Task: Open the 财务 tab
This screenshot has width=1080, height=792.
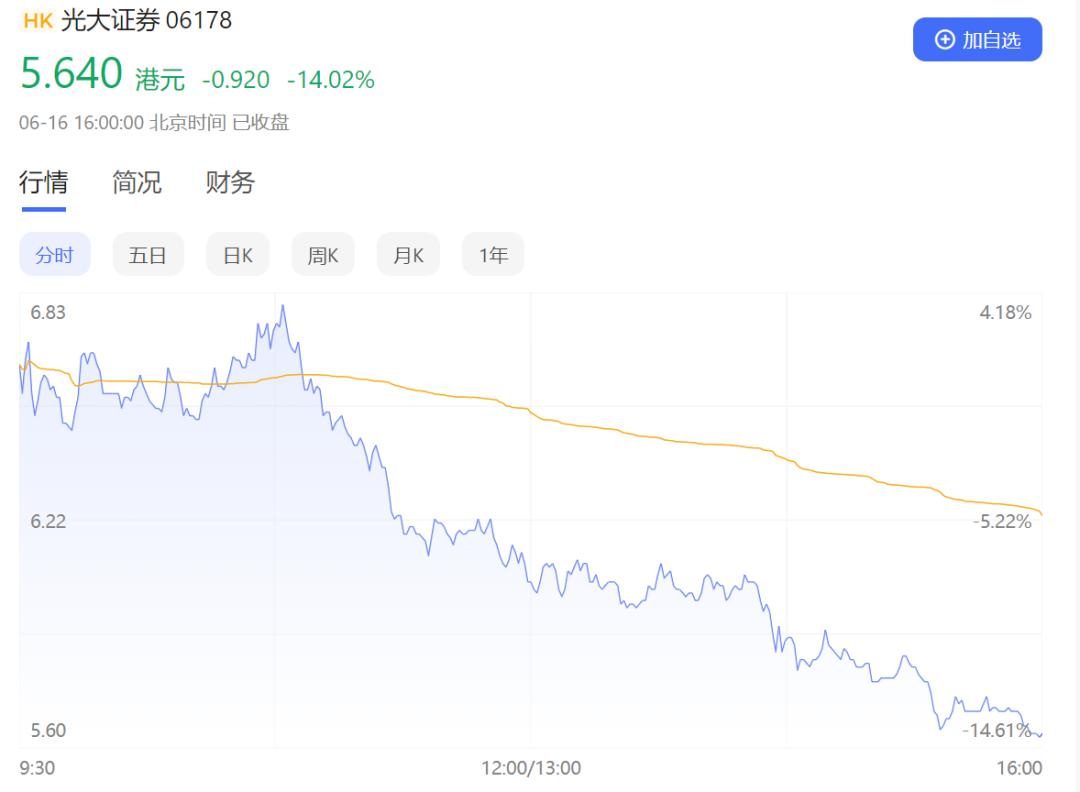Action: point(230,183)
